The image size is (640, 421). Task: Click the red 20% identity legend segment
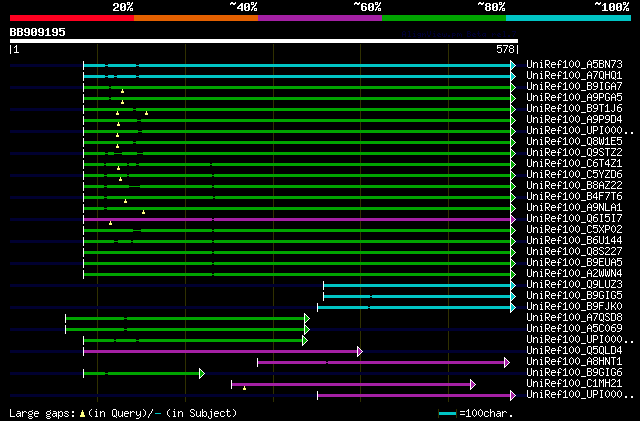pyautogui.click(x=72, y=18)
